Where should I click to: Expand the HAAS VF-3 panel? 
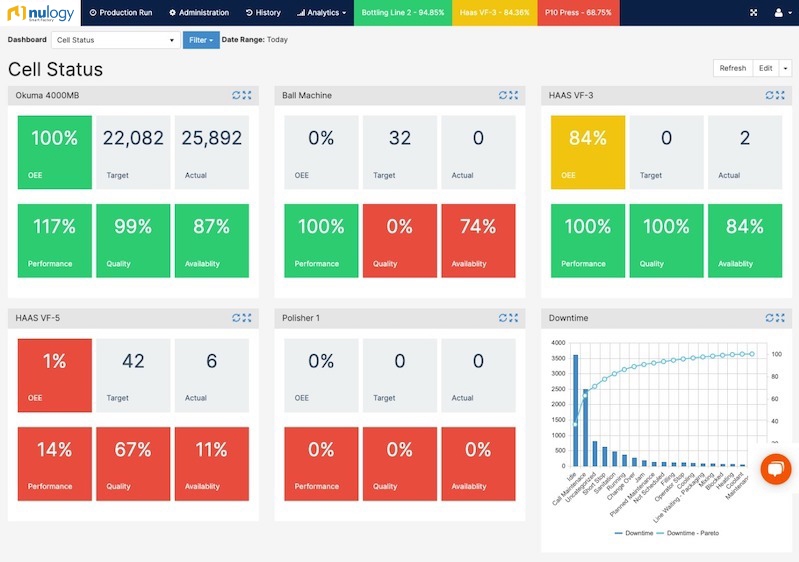780,95
